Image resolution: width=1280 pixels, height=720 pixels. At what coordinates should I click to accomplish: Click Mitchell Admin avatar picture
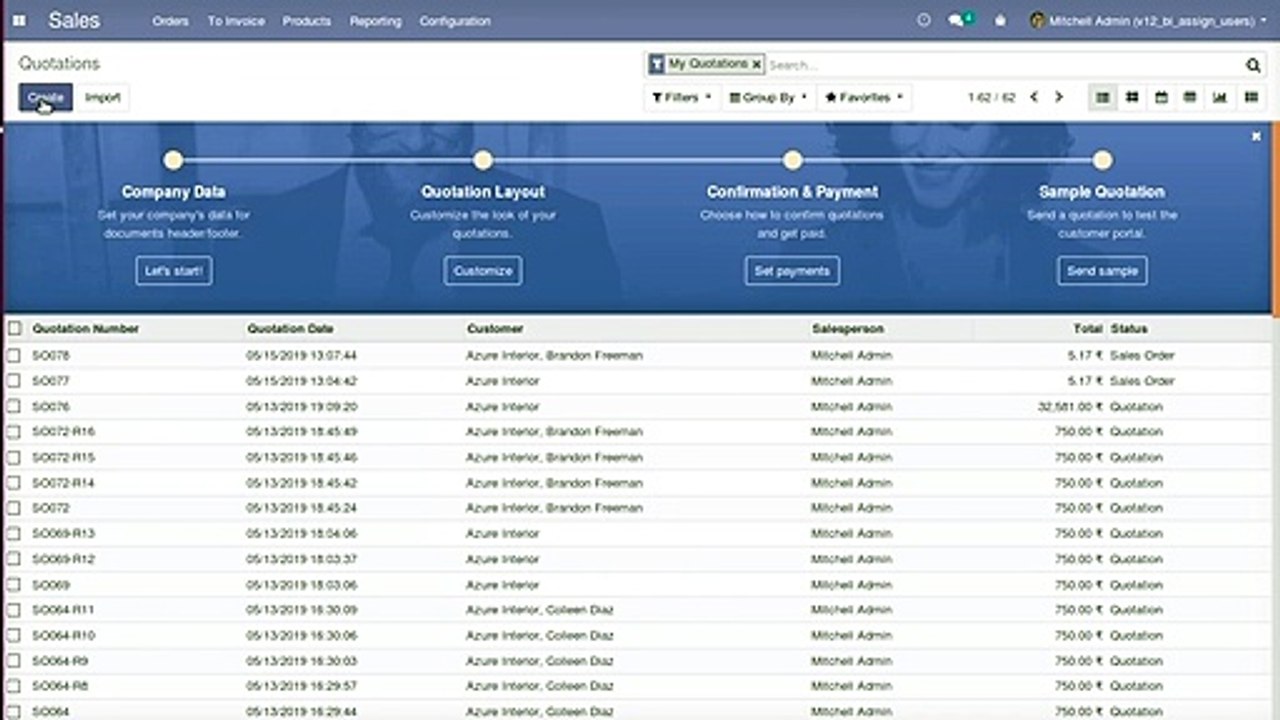pyautogui.click(x=1037, y=20)
